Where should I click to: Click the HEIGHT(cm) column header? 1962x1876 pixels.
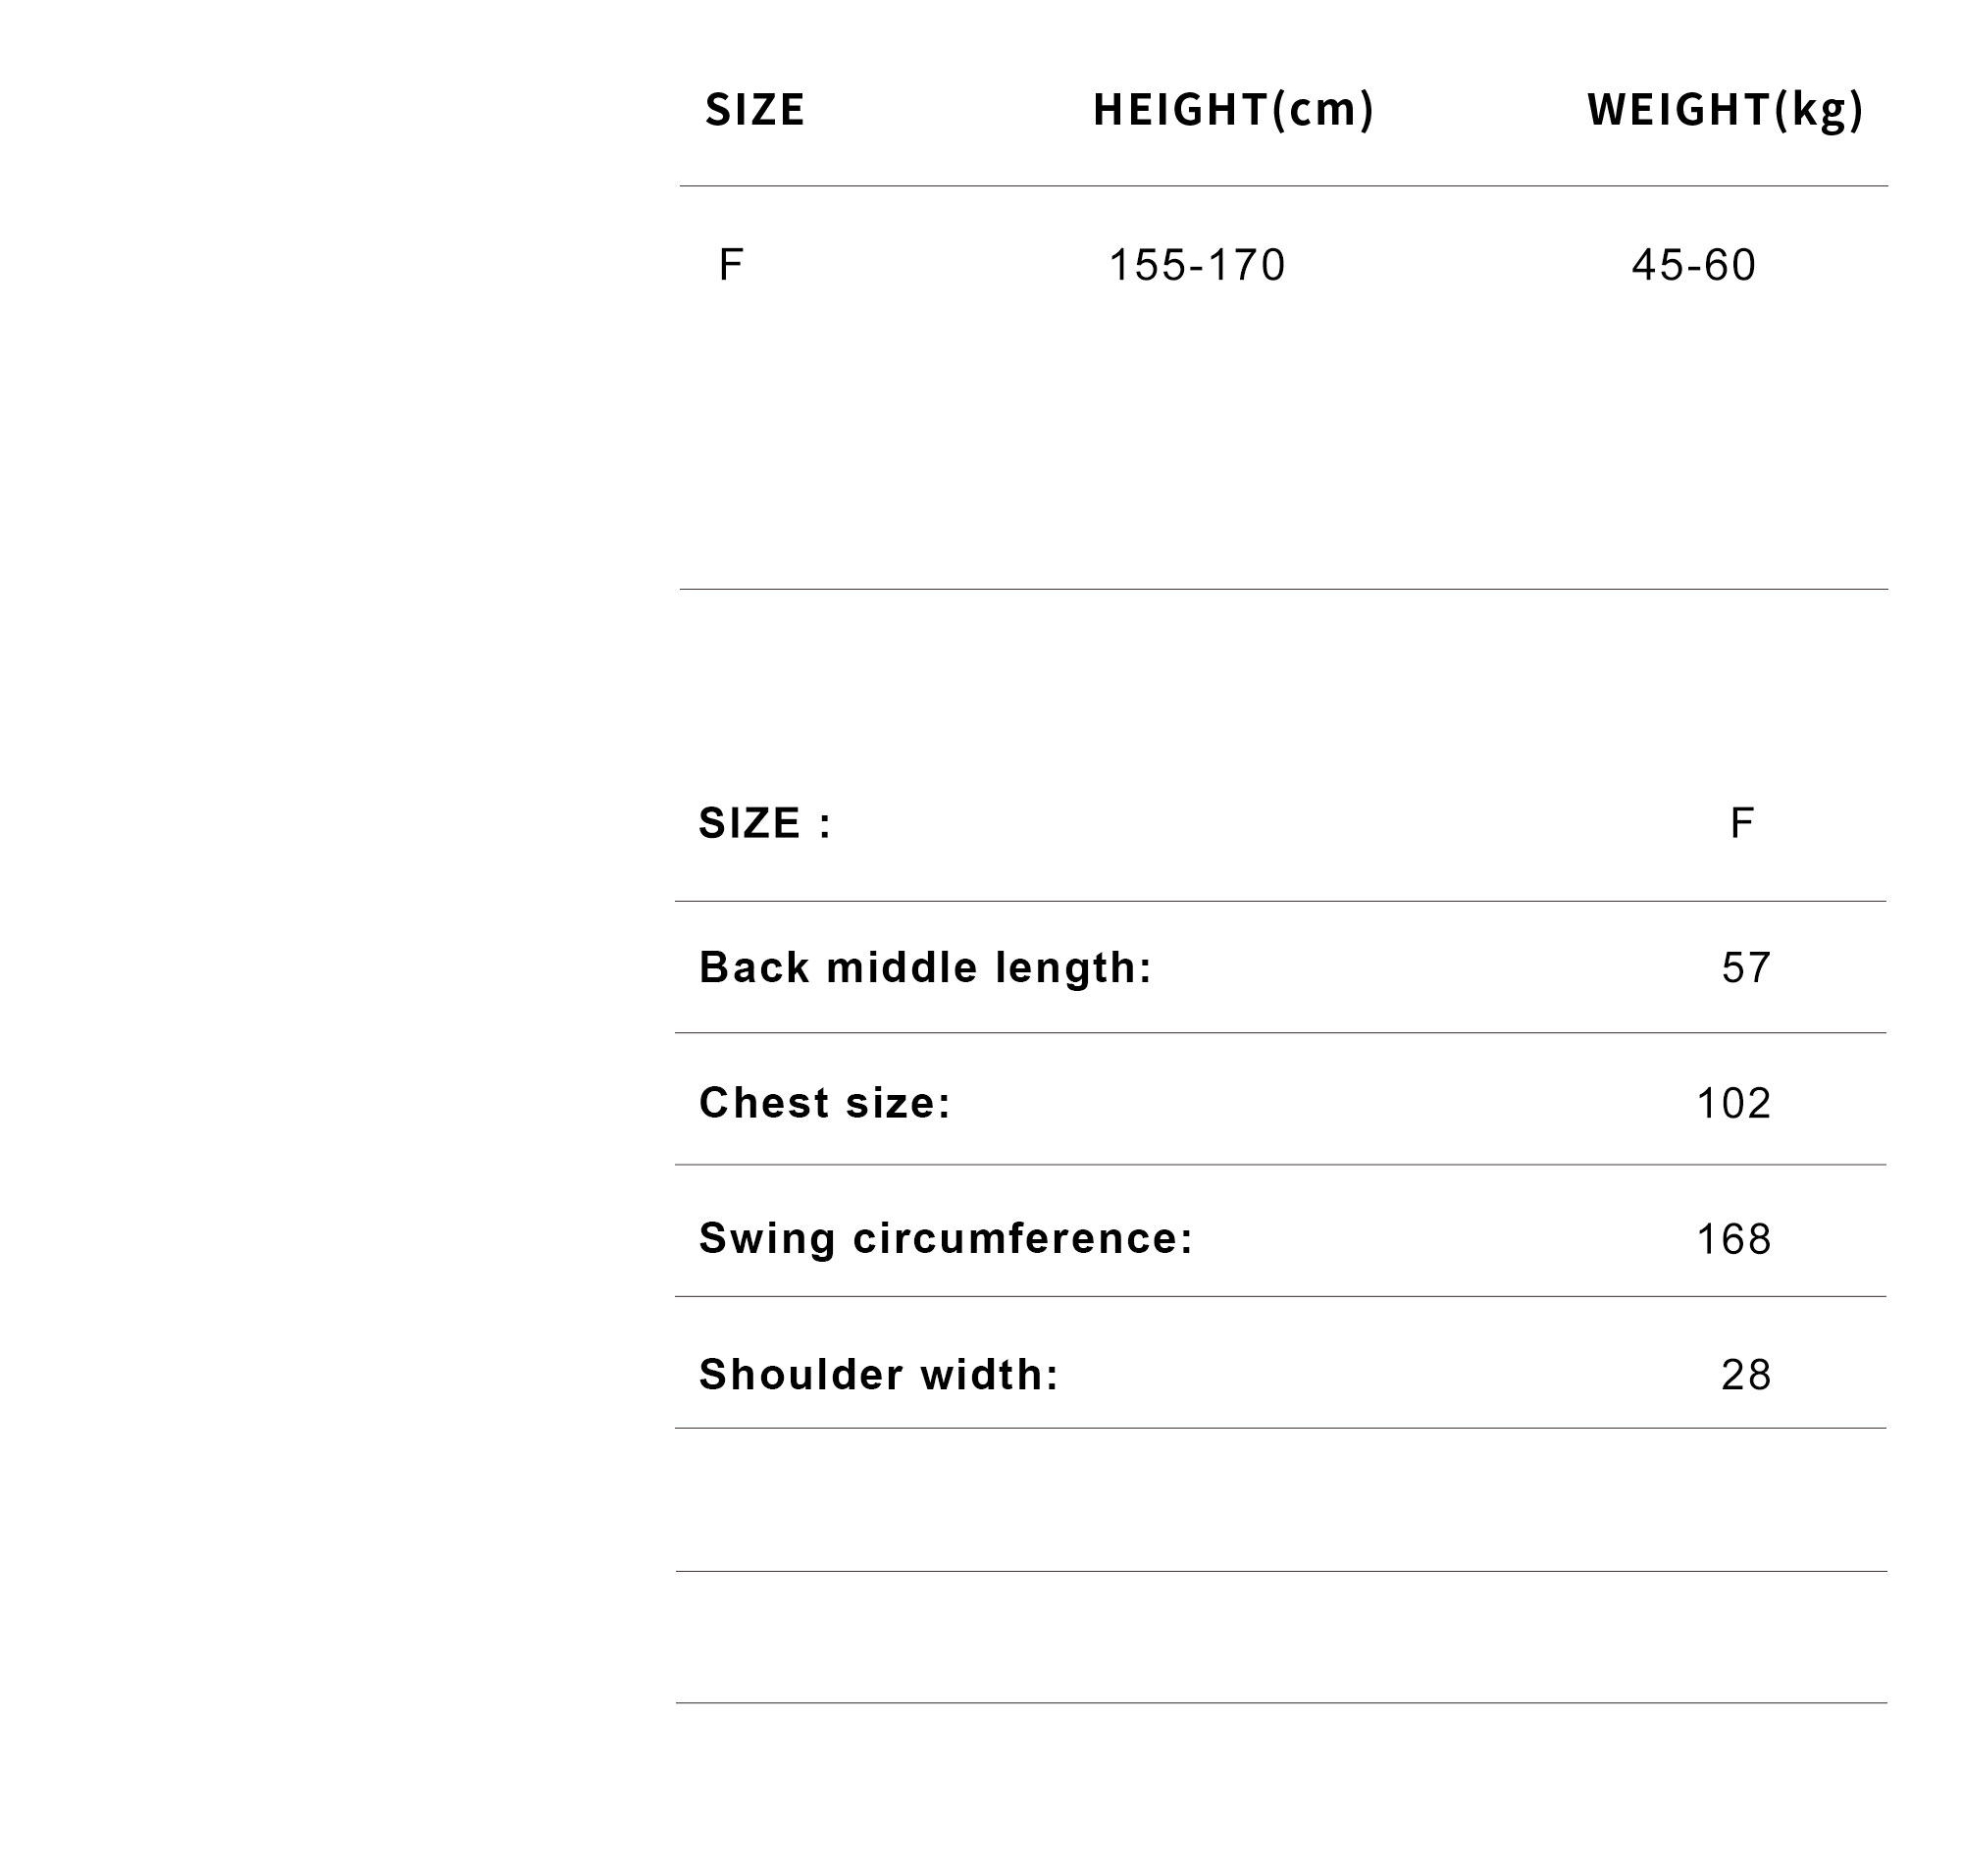(1233, 110)
